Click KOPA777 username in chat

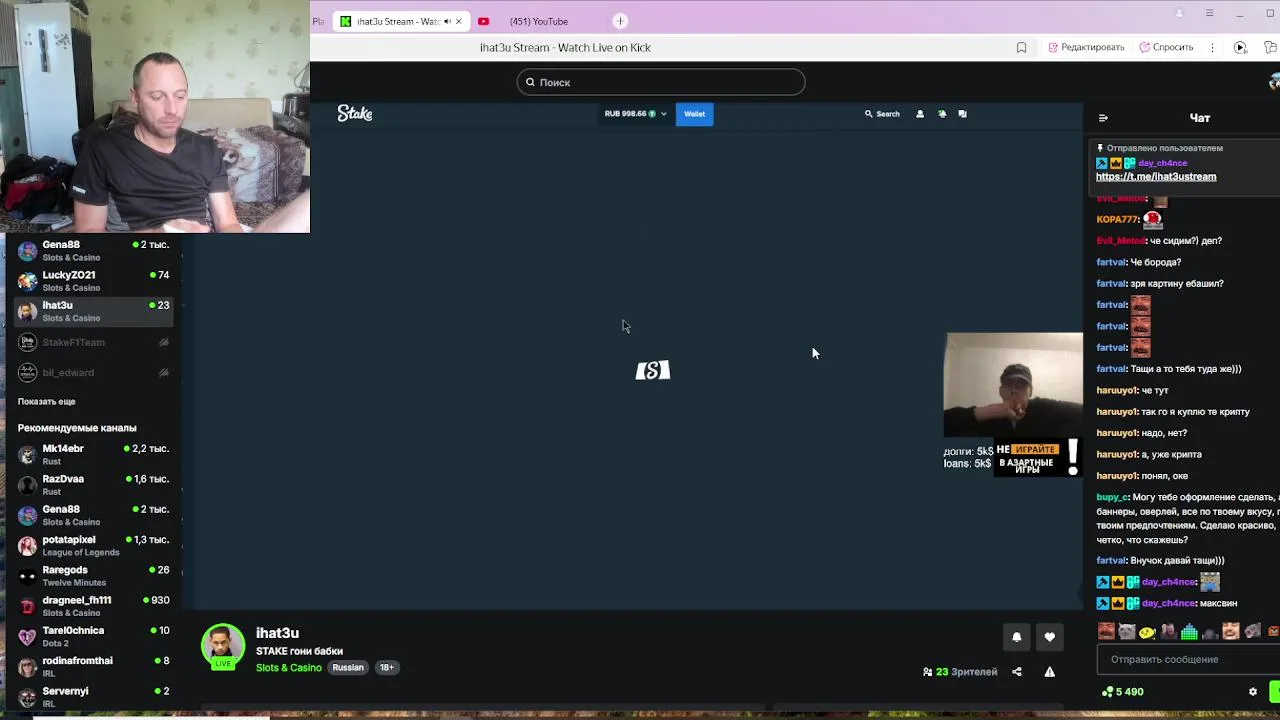(1118, 219)
